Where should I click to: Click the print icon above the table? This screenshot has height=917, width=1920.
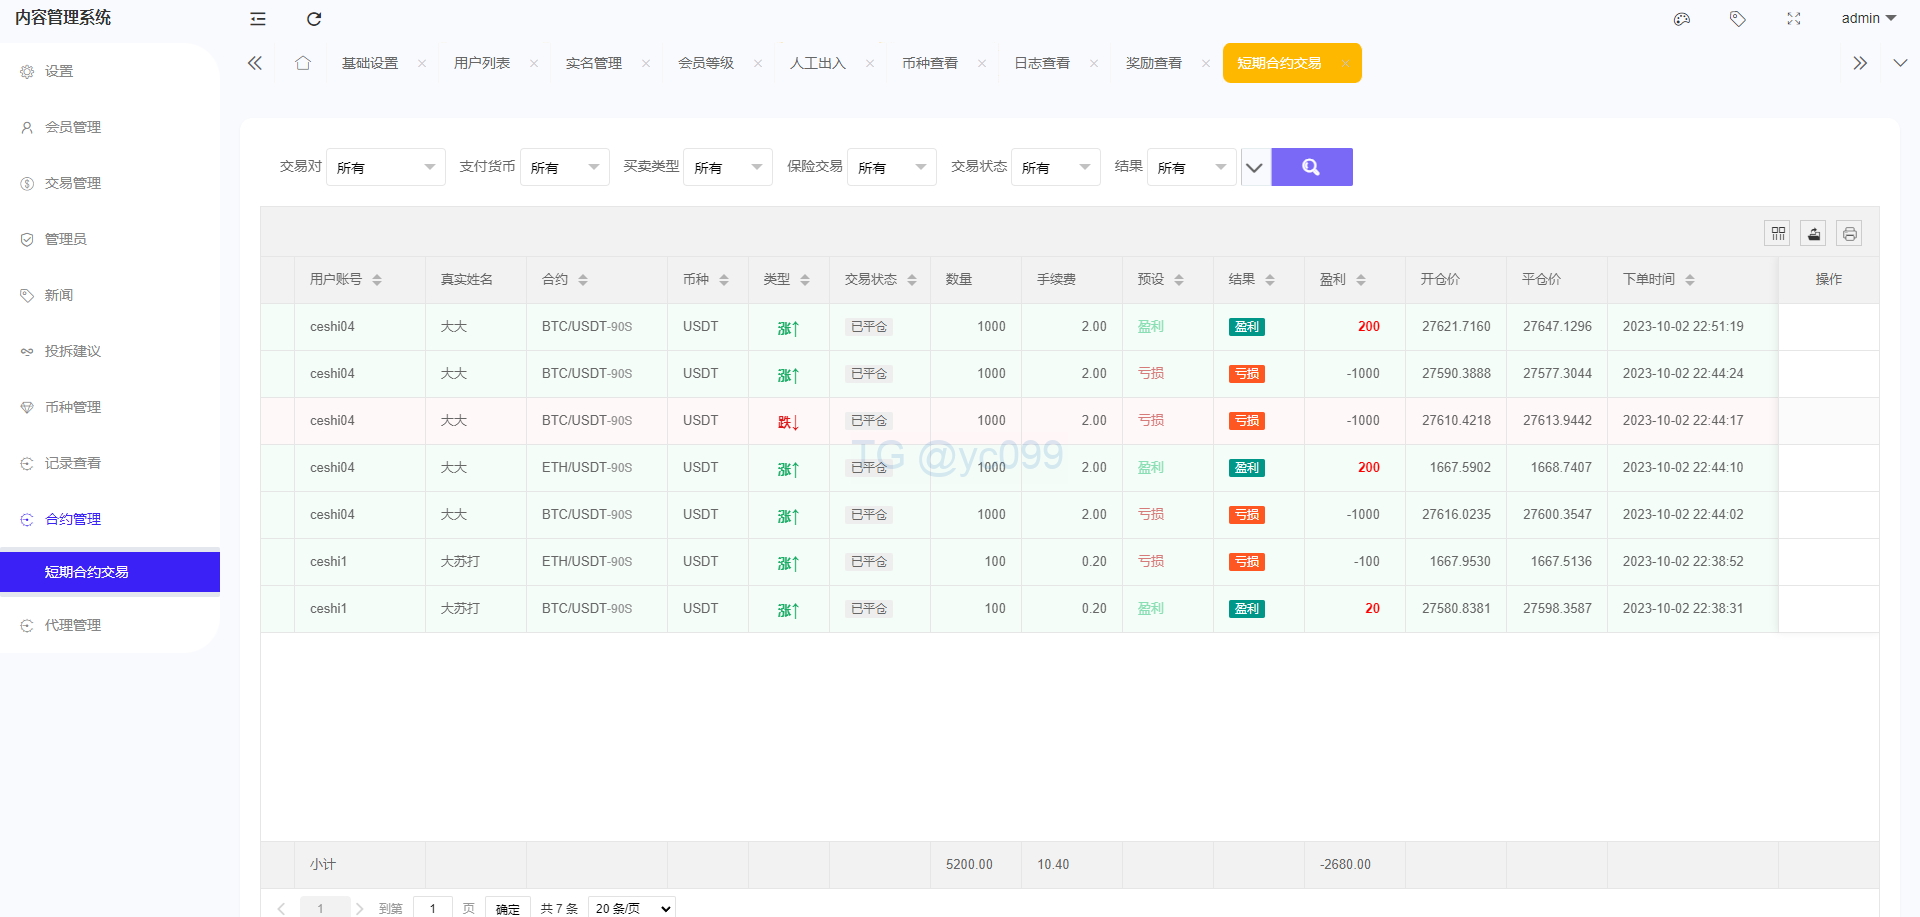point(1849,233)
